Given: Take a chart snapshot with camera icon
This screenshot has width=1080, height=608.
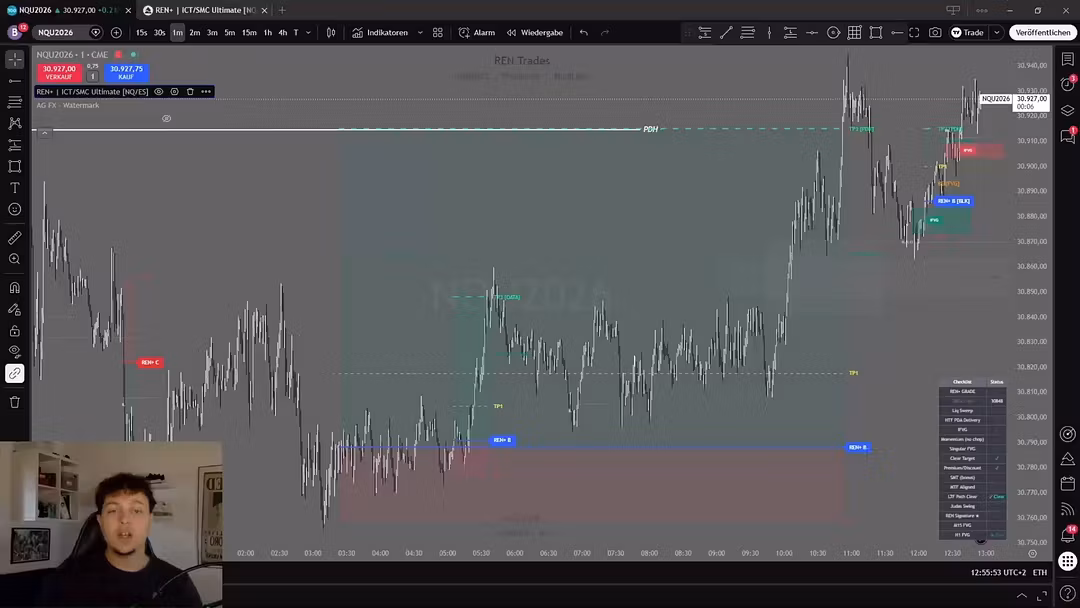Looking at the screenshot, I should coord(935,32).
